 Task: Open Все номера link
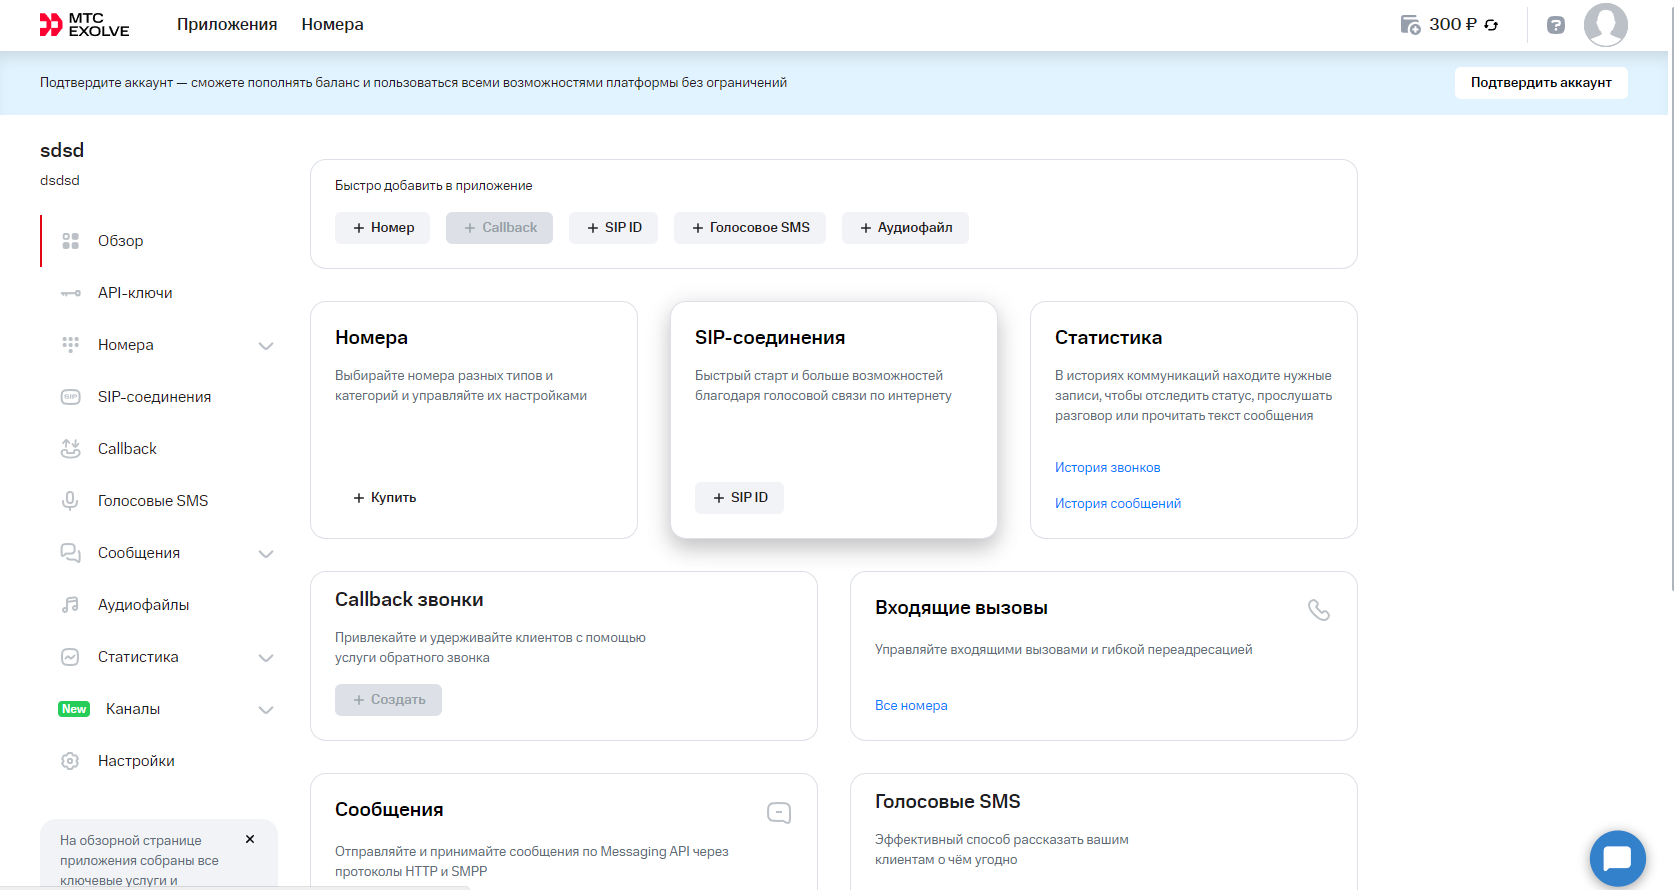coord(911,706)
